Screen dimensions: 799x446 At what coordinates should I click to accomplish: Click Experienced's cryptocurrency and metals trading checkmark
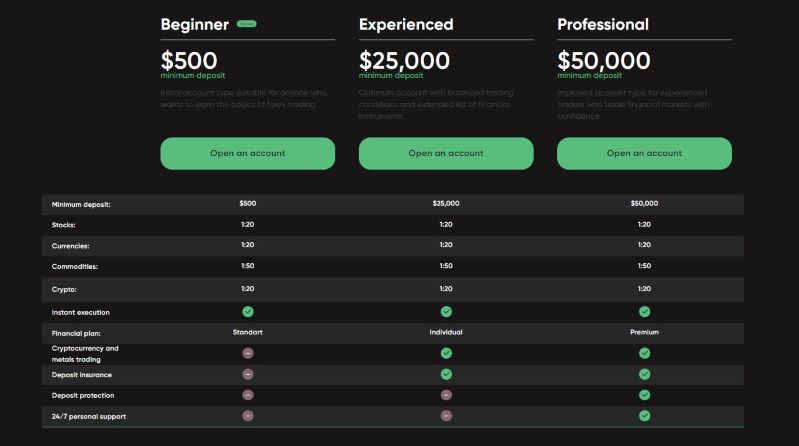click(446, 353)
